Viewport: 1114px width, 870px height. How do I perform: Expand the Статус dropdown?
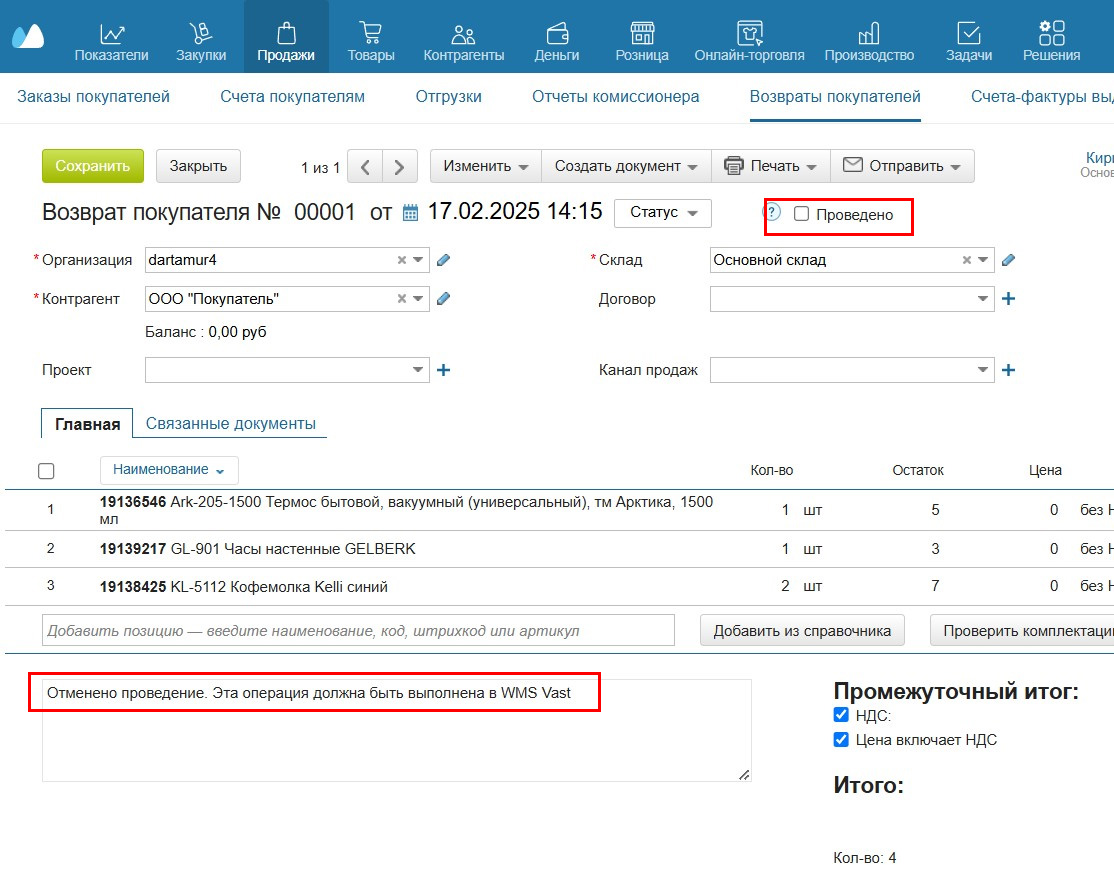(x=662, y=213)
